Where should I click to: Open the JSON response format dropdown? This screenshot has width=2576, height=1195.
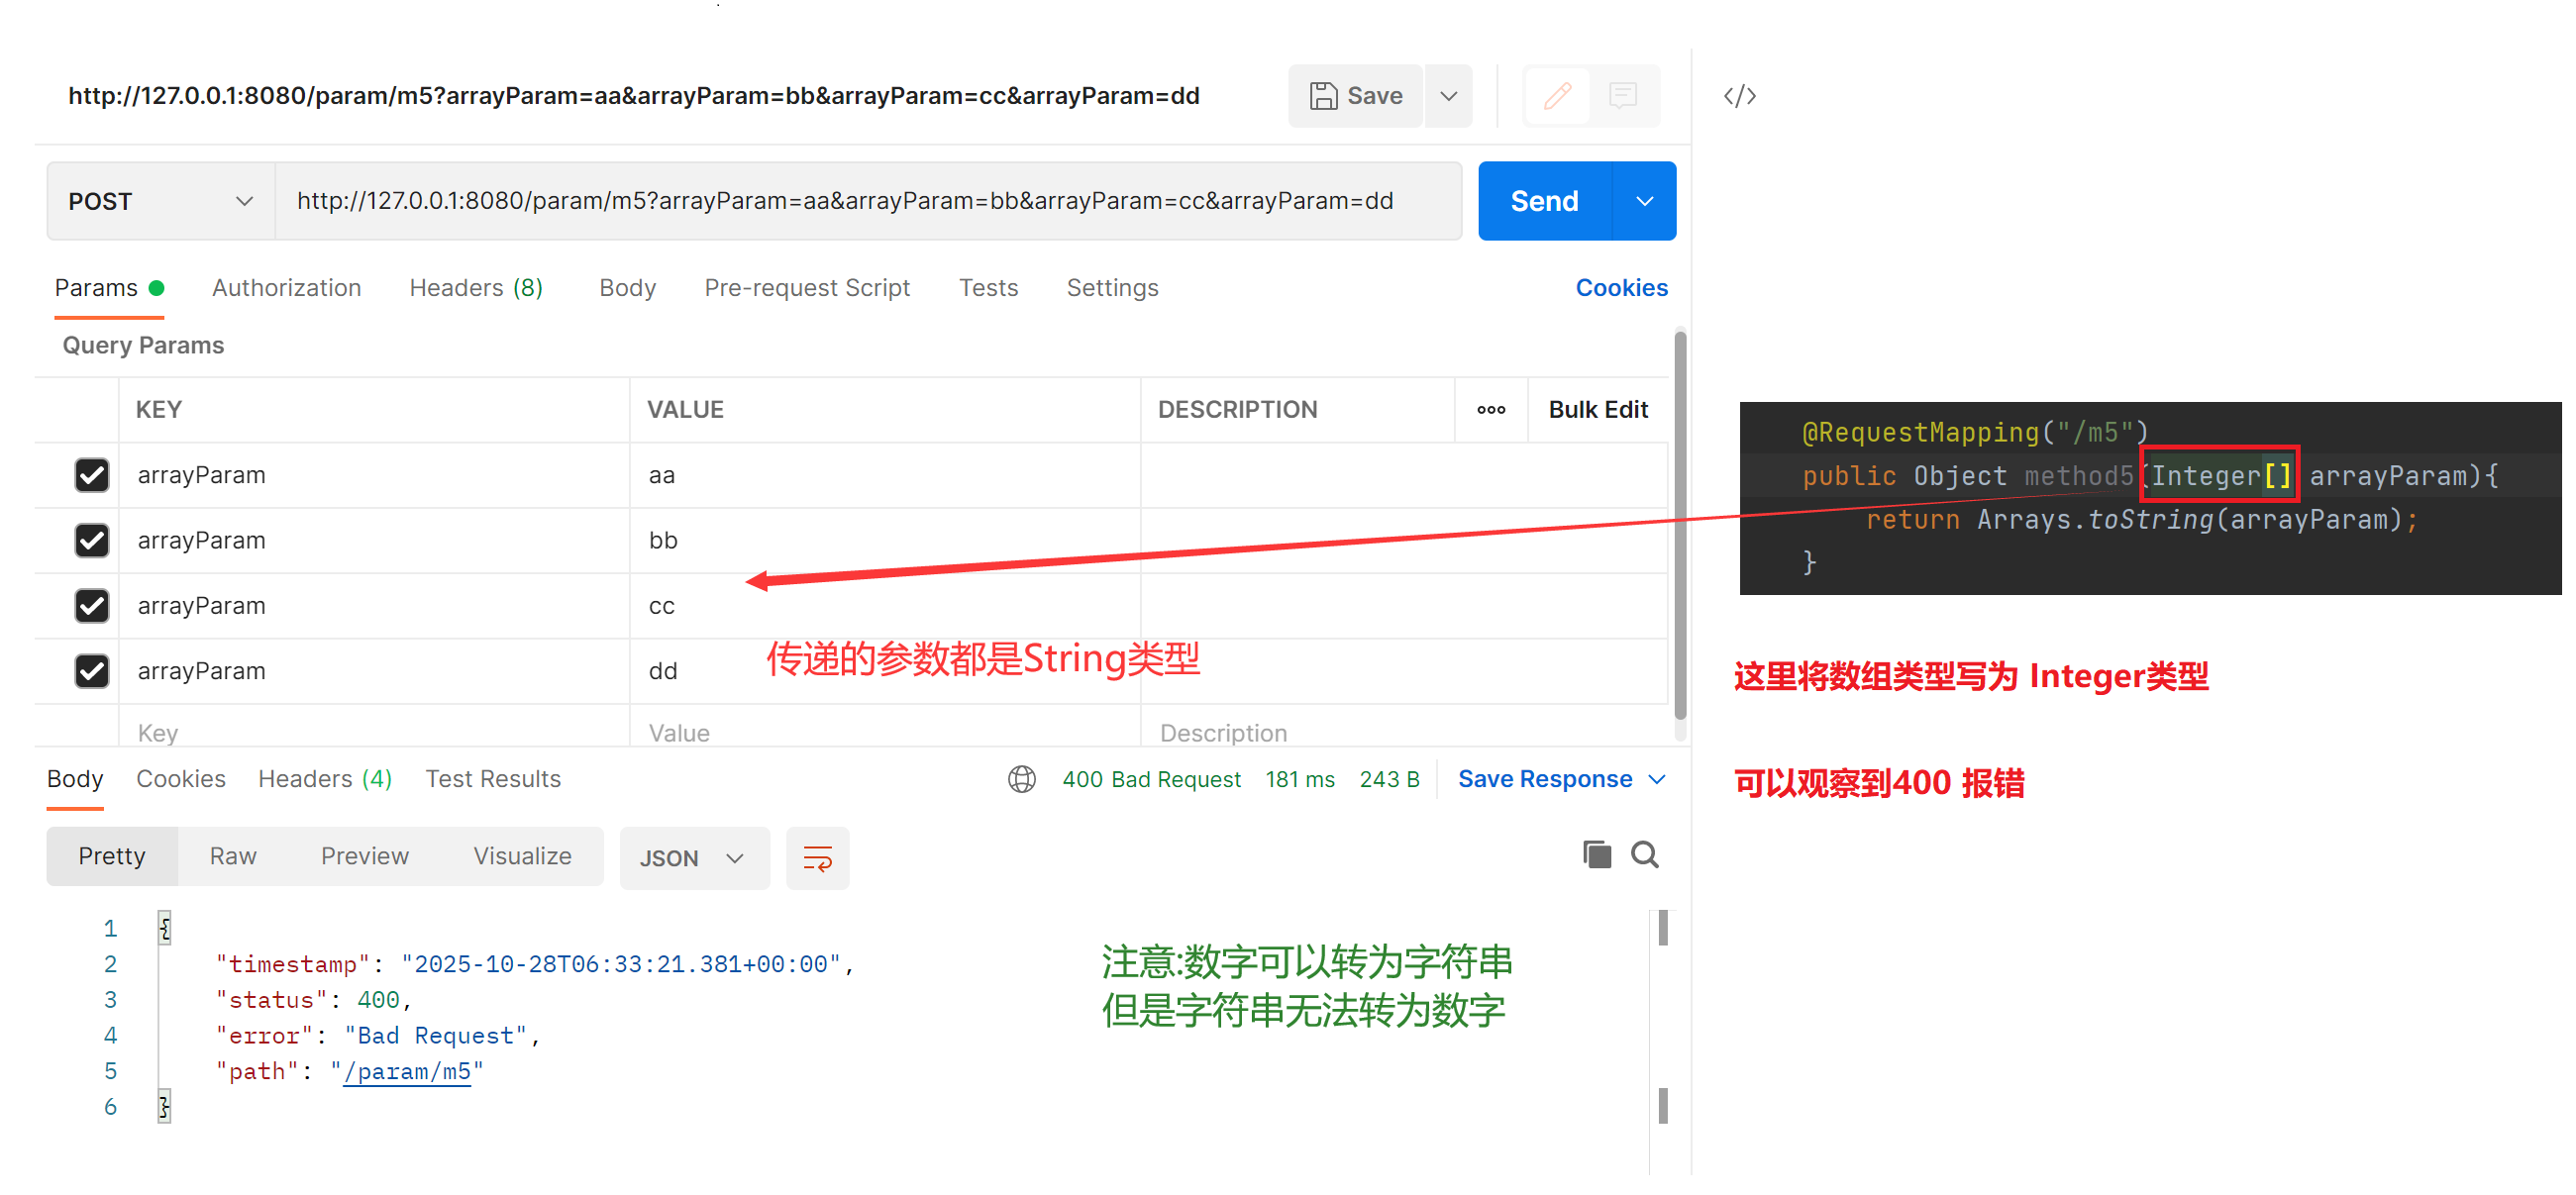694,857
